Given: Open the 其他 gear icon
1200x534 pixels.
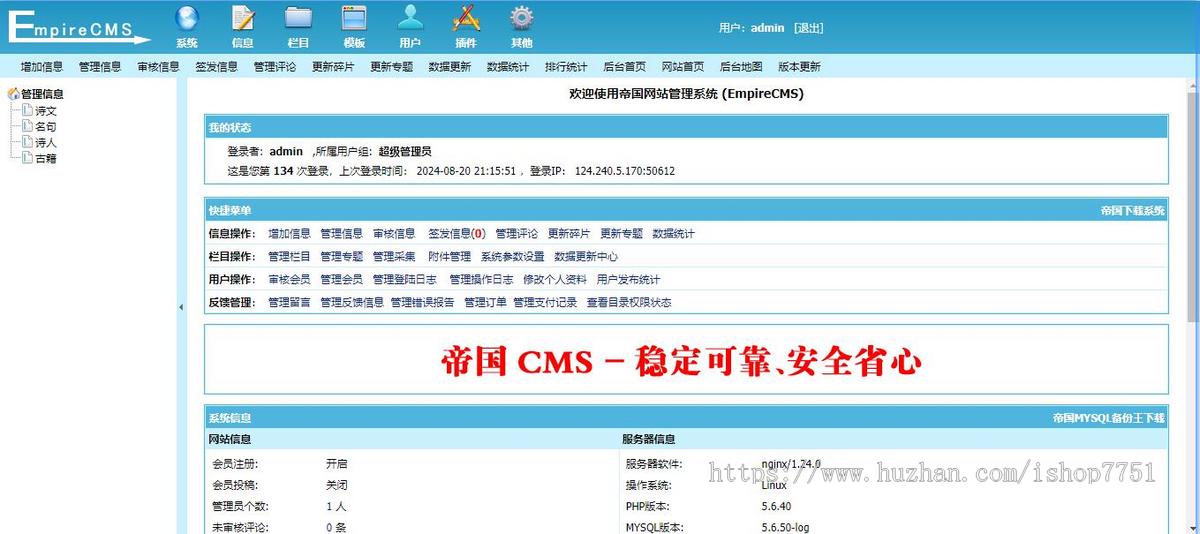Looking at the screenshot, I should 522,18.
